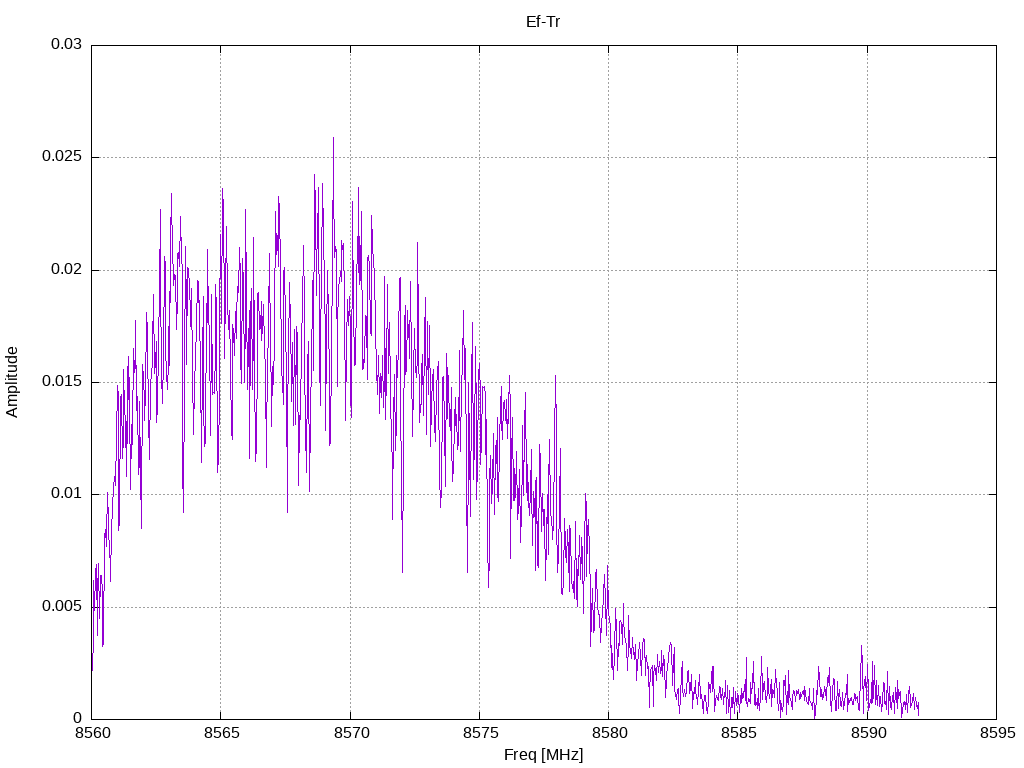Click the y-axis tick value 0.03
The height and width of the screenshot is (768, 1024).
coord(66,44)
